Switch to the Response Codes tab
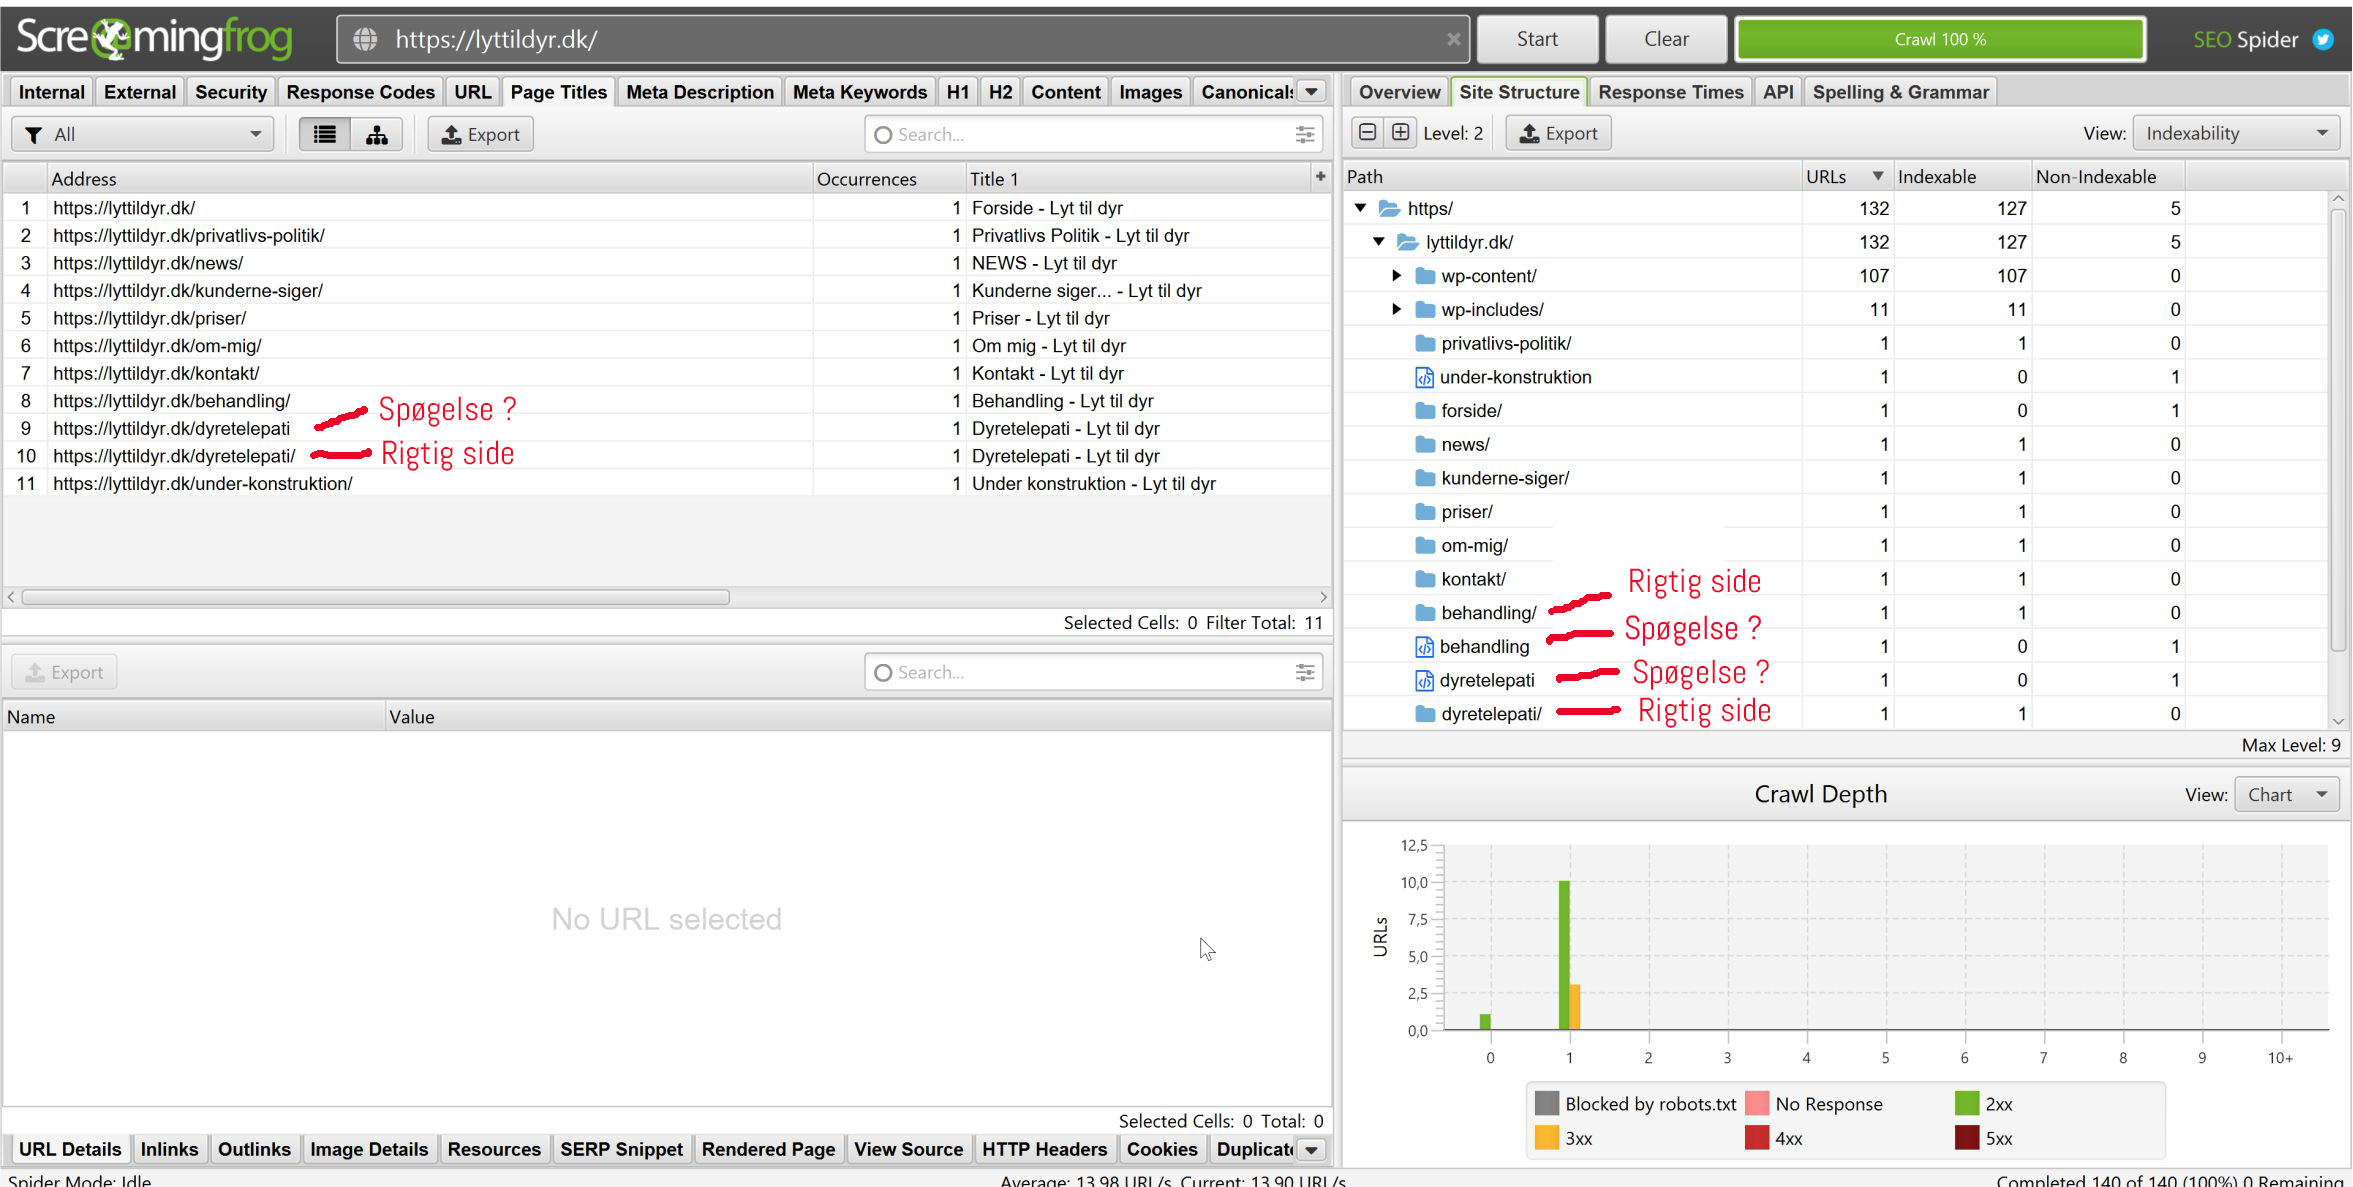Image resolution: width=2353 pixels, height=1187 pixels. click(x=360, y=92)
